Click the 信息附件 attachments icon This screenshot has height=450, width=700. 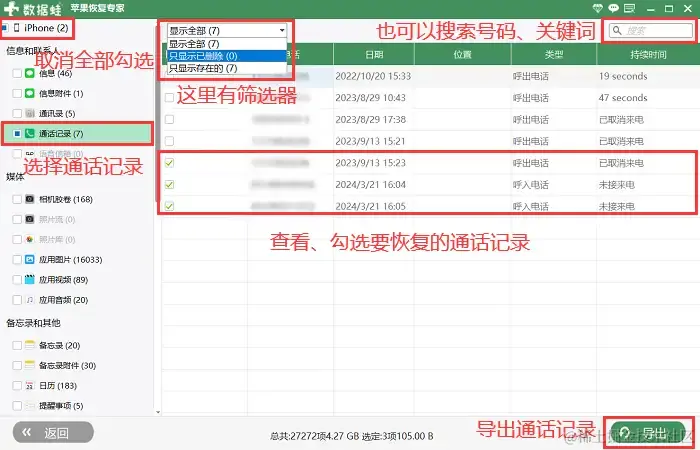tap(30, 93)
